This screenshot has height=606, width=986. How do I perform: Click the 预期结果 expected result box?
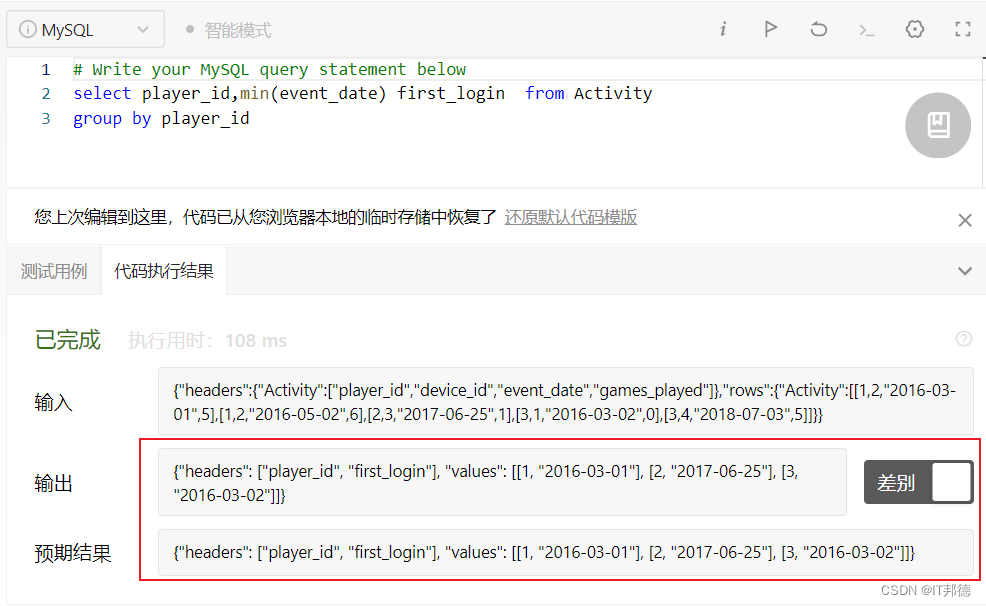click(565, 553)
